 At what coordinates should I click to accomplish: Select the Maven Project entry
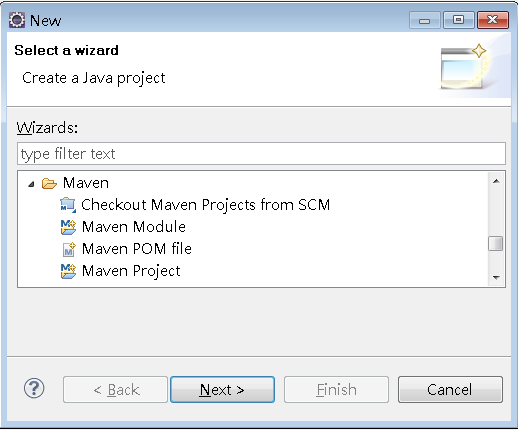[131, 271]
